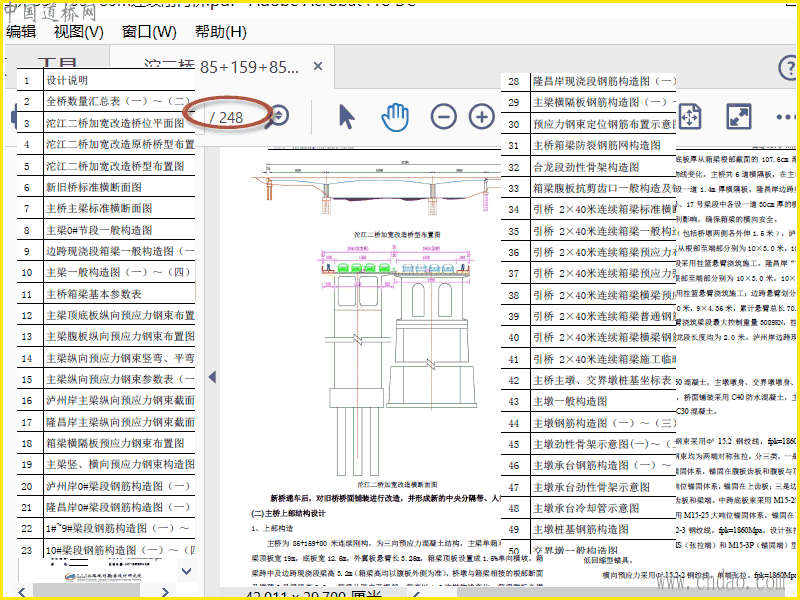Click row 43 主墩一般构造图
800x600 pixels.
pyautogui.click(x=588, y=402)
